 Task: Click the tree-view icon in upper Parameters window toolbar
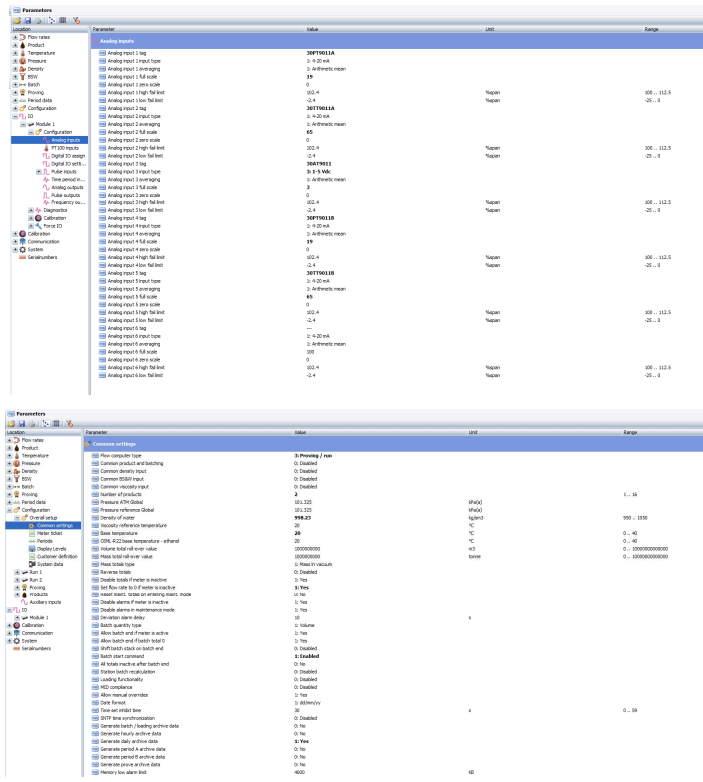tap(52, 20)
